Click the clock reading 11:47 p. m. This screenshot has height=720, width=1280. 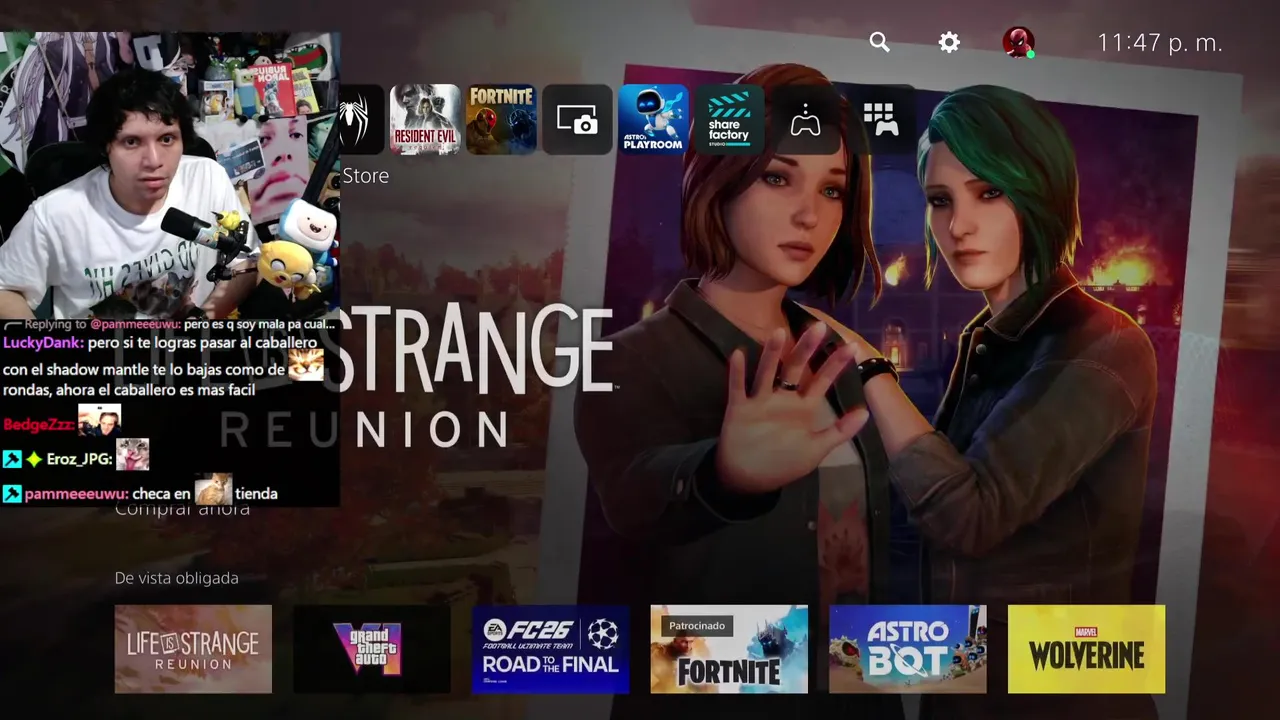1160,43
